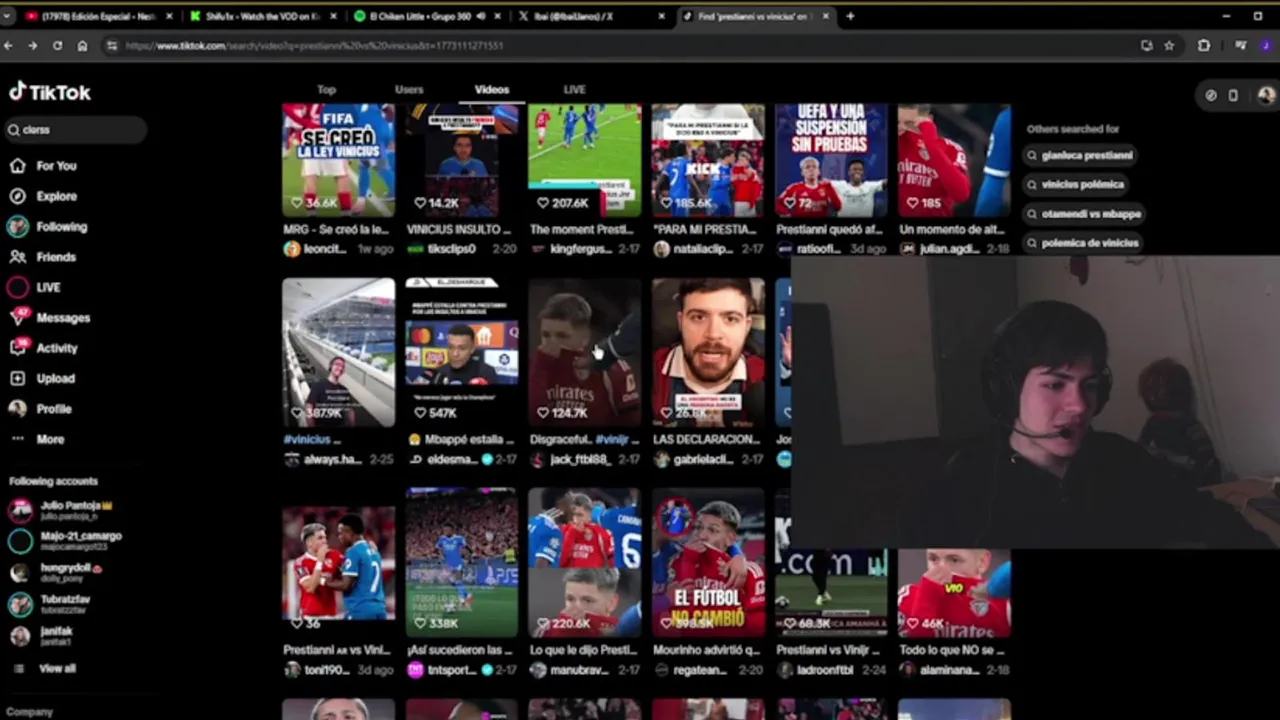
Task: Open the Friends people icon
Action: 17,257
